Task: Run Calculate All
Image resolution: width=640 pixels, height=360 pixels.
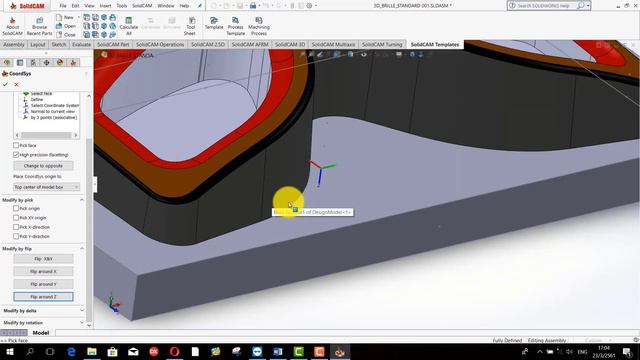Action: pyautogui.click(x=129, y=27)
